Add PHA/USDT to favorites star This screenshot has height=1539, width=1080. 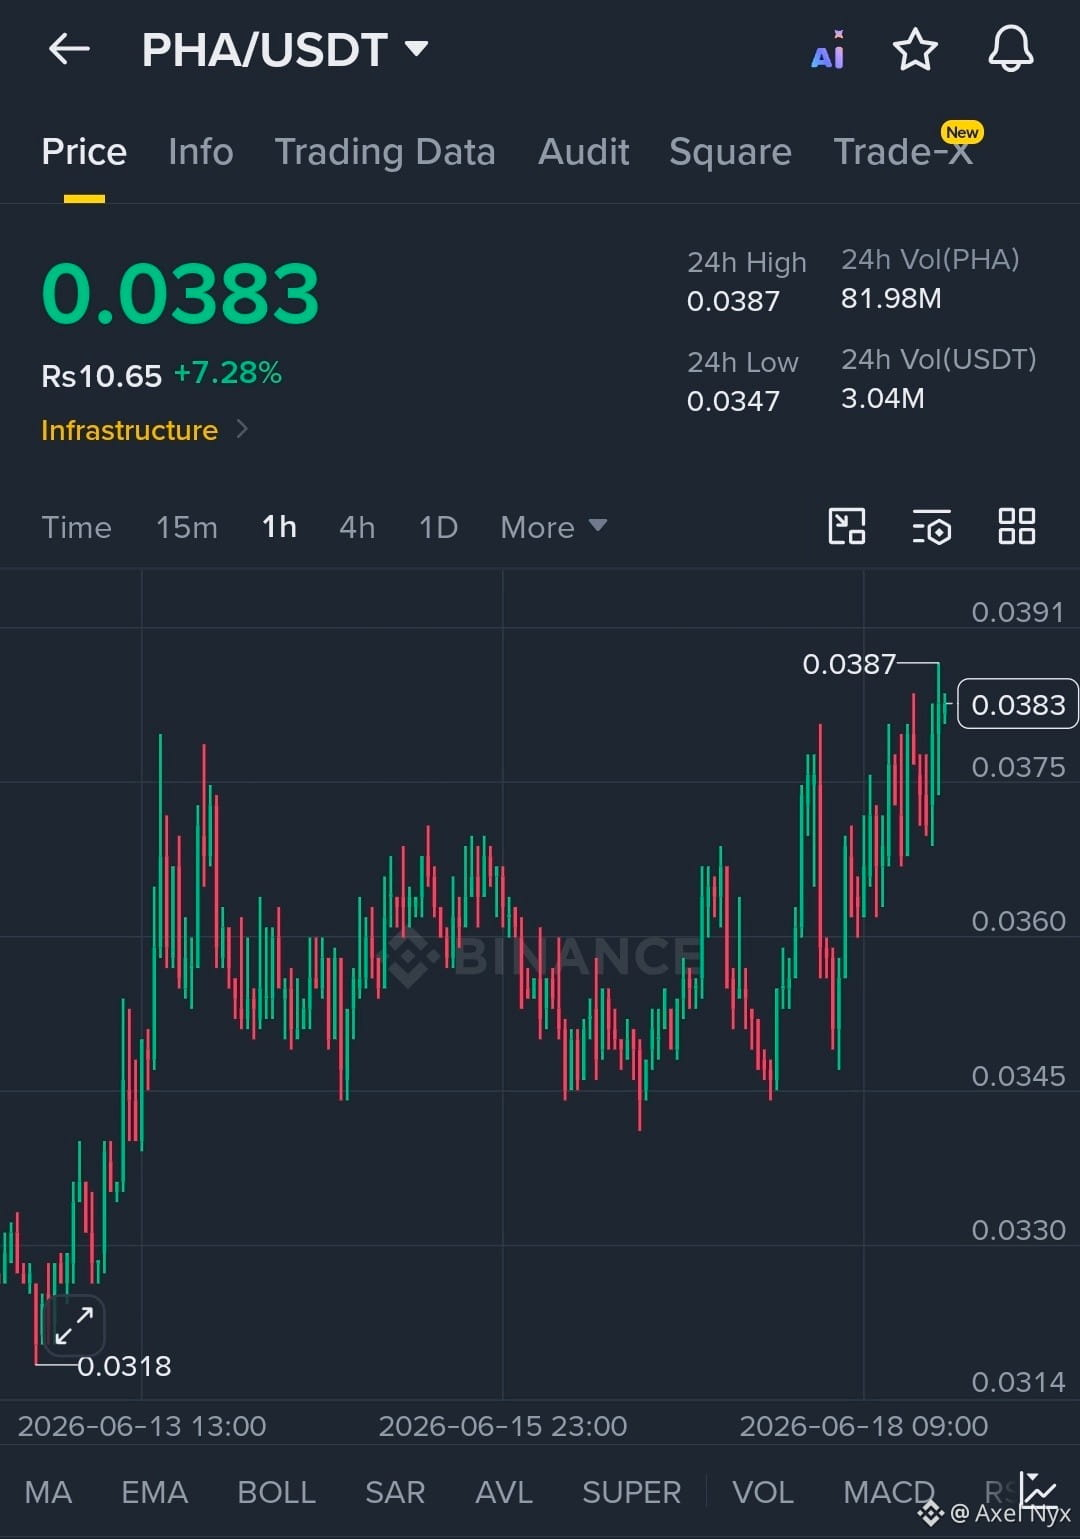point(915,49)
